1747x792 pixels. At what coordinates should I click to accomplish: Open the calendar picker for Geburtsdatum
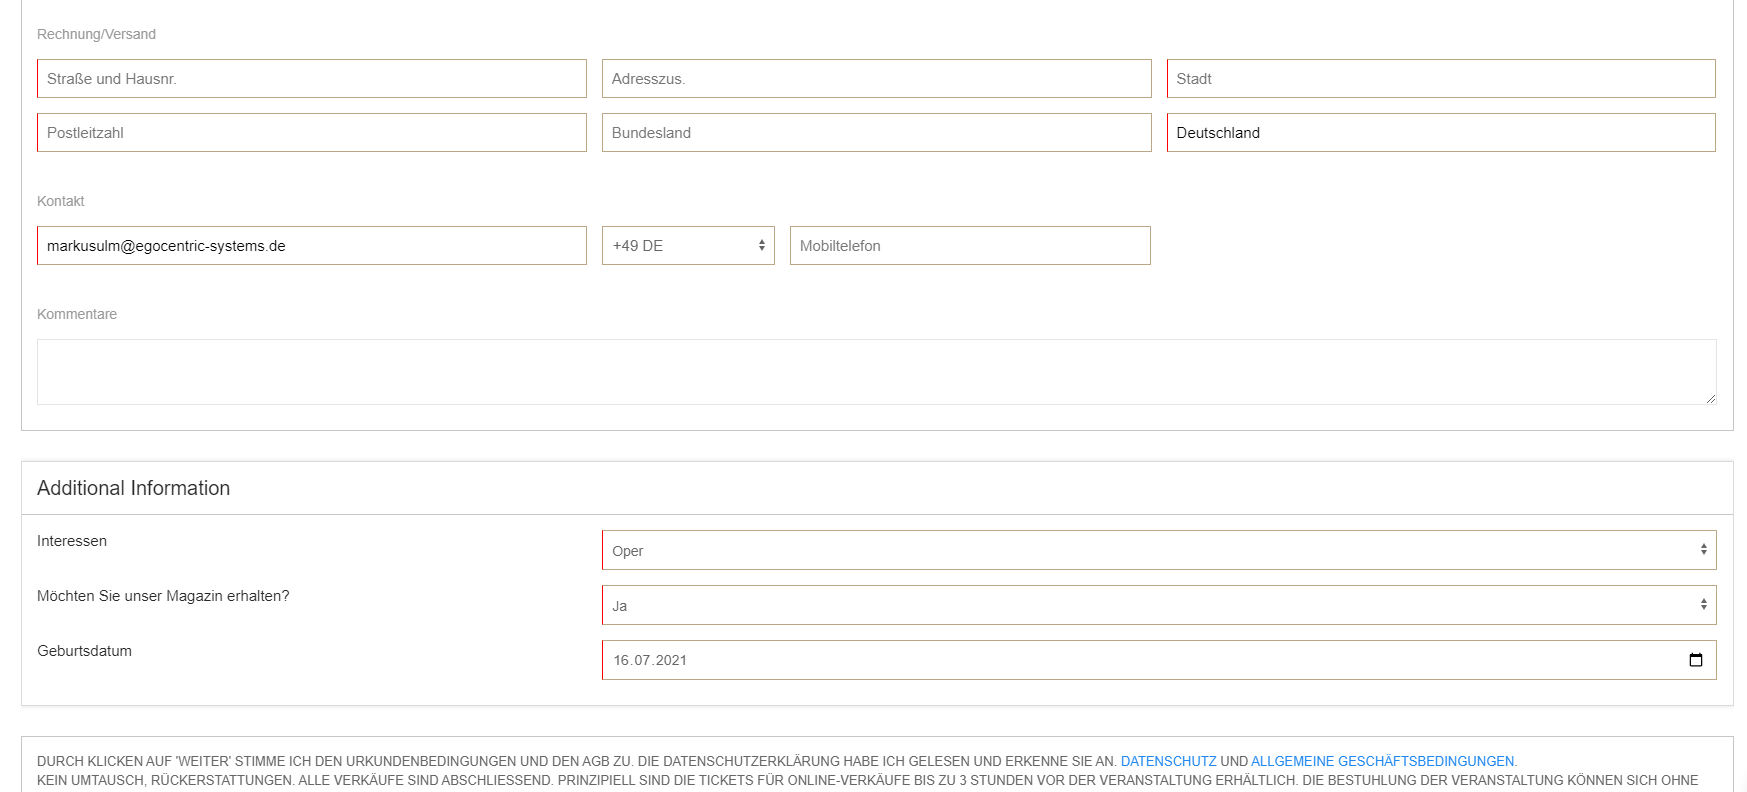click(x=1695, y=660)
